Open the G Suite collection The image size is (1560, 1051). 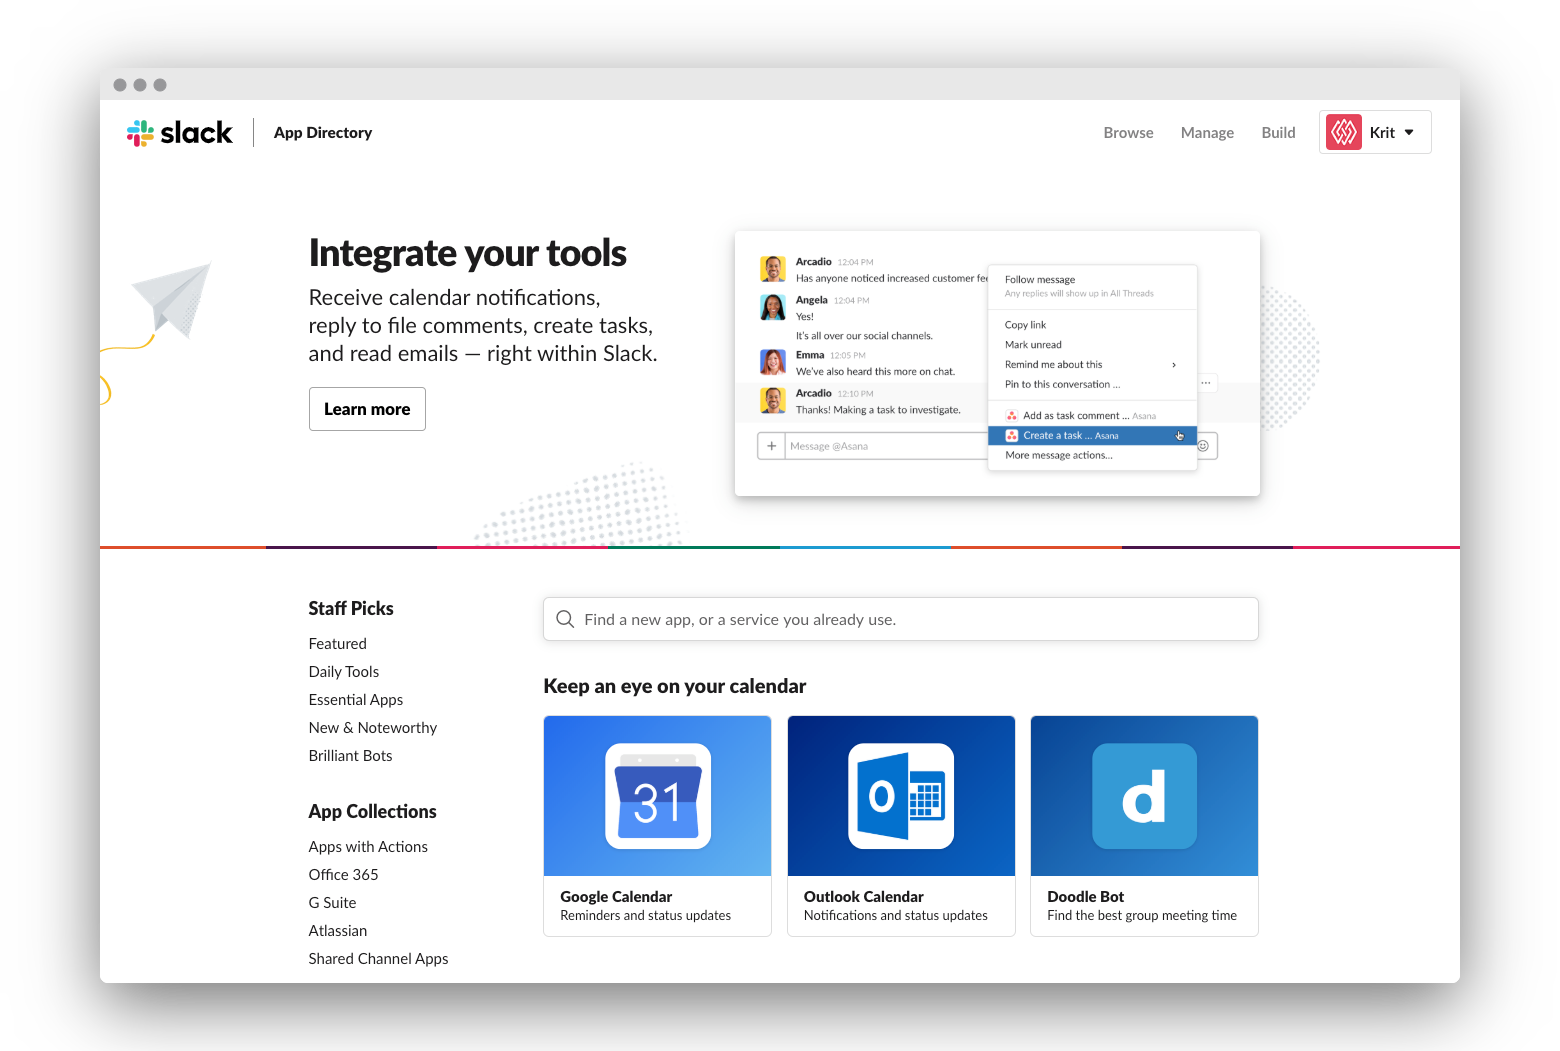click(x=332, y=903)
